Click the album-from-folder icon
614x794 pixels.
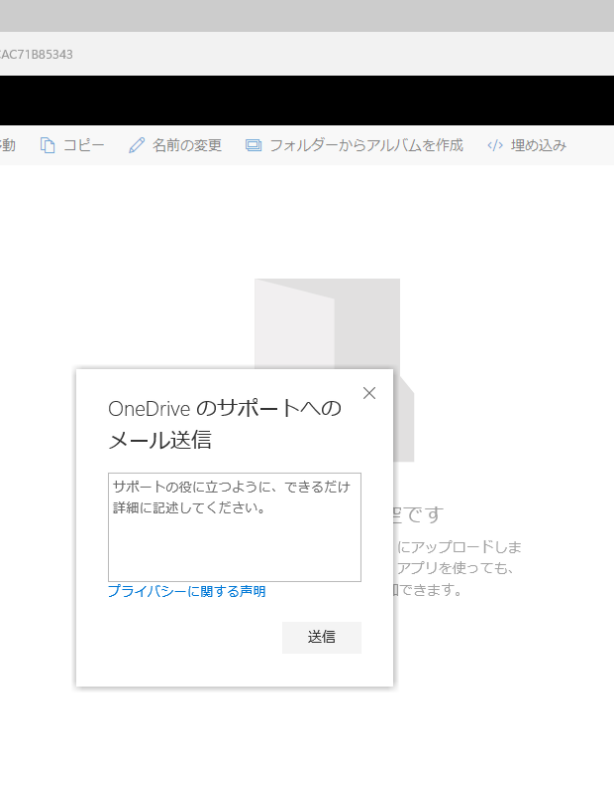pos(254,145)
